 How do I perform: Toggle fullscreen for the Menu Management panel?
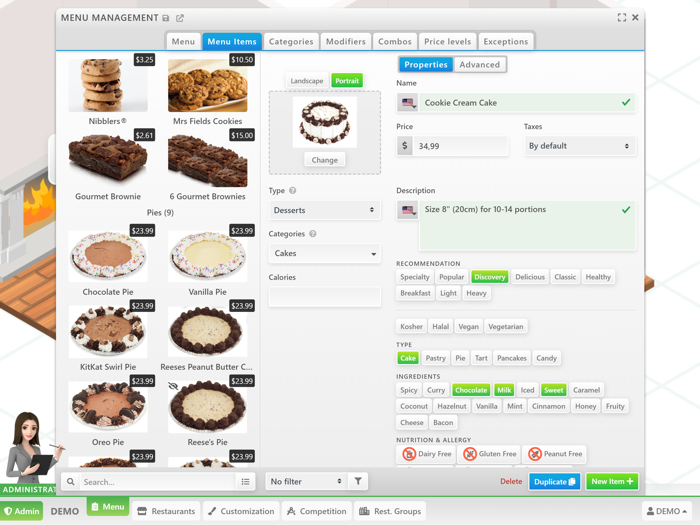click(x=621, y=17)
